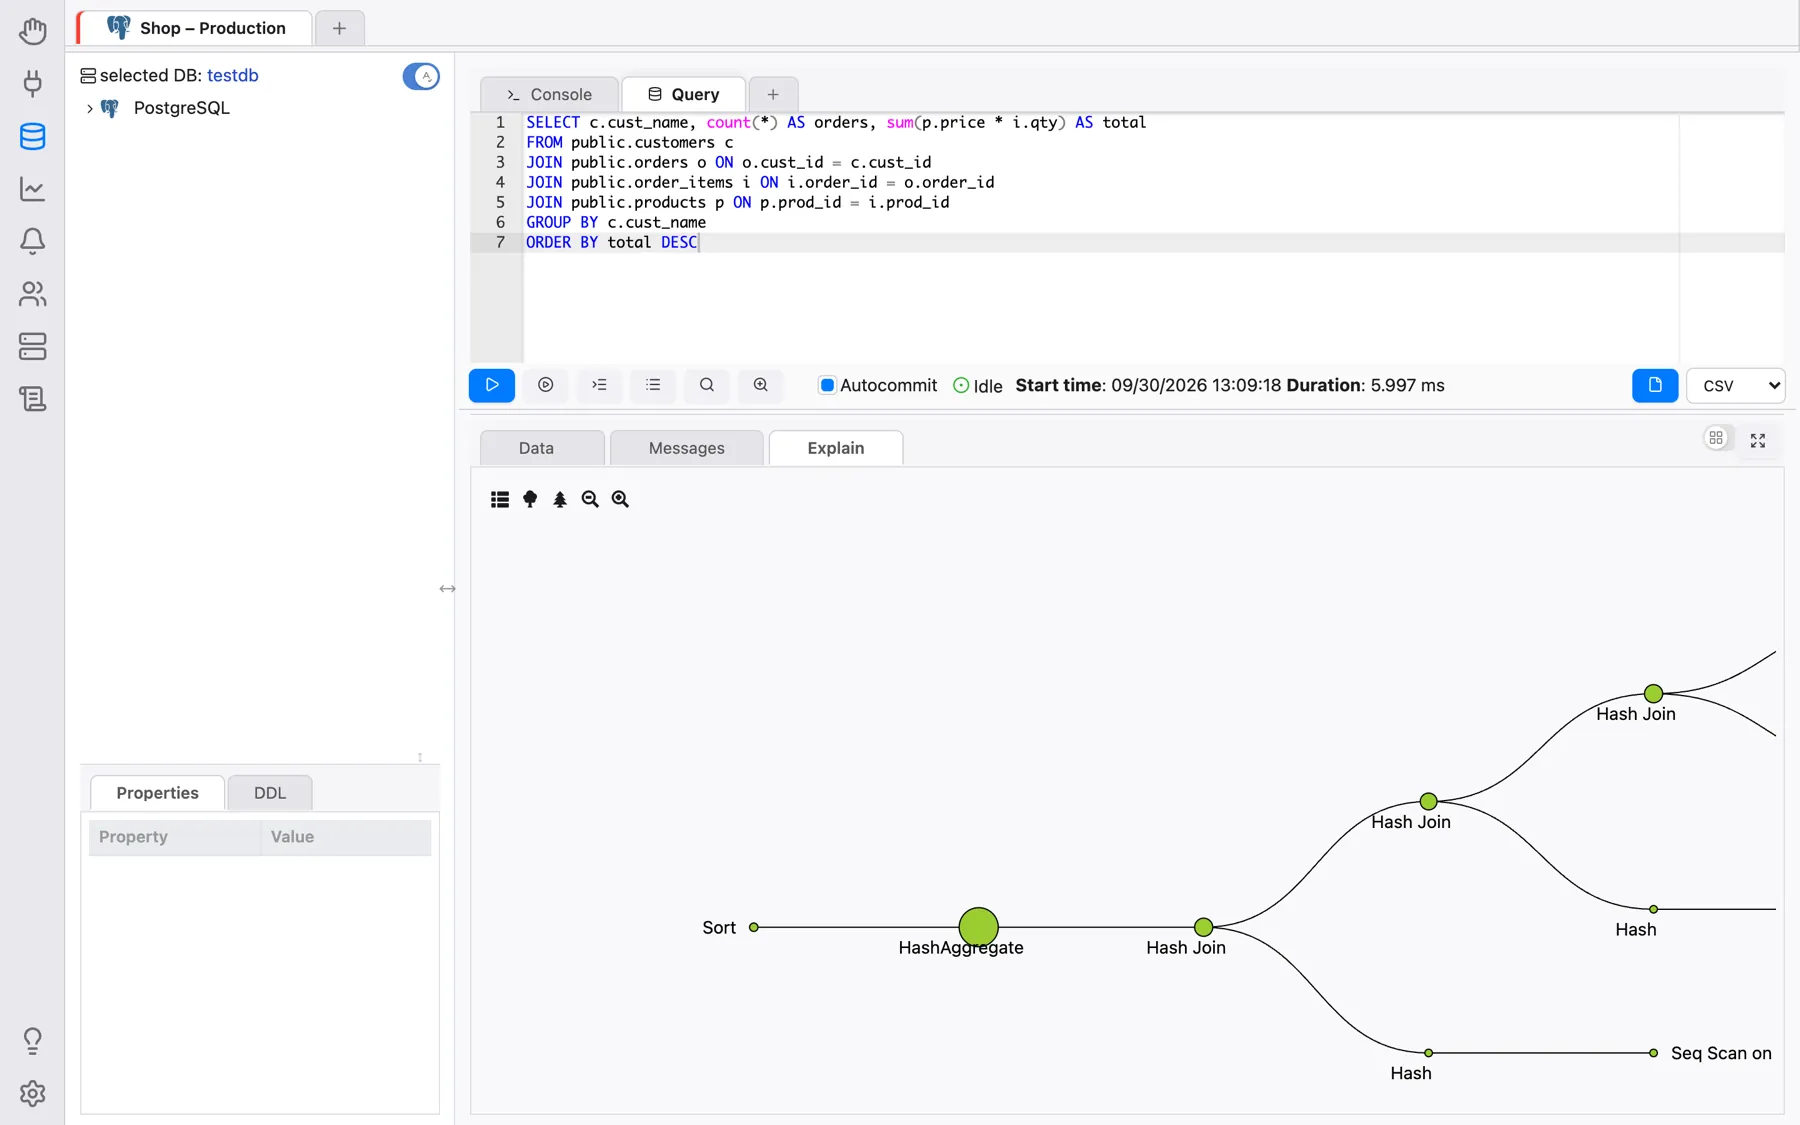Select the Shop – Production connection tab
This screenshot has width=1800, height=1125.
(x=196, y=28)
